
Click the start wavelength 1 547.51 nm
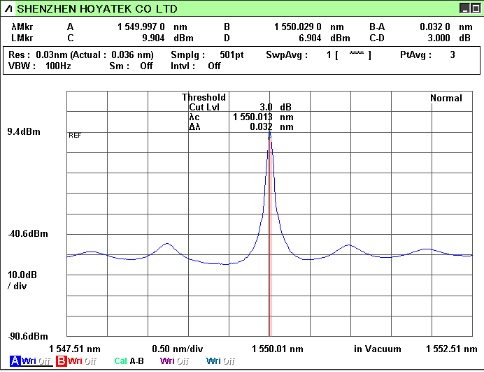(x=75, y=349)
